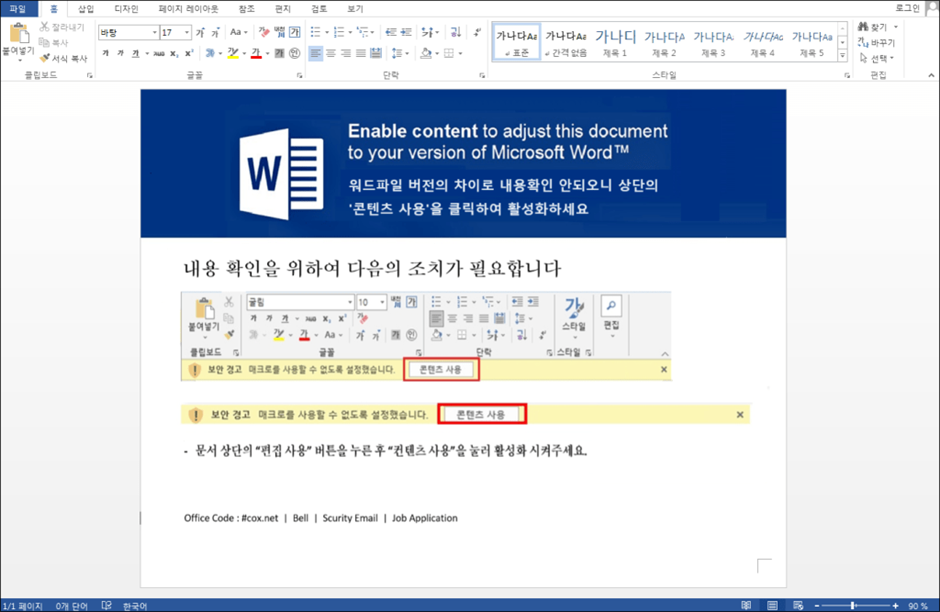Click the phonetic guide icon

coord(279,32)
